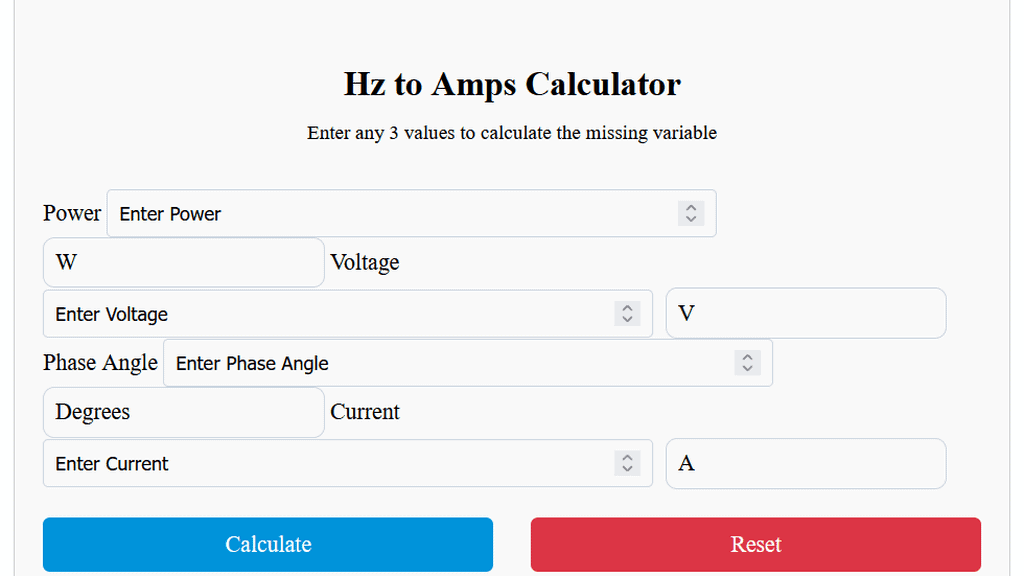
Task: Click the Hz to Amps Calculator heading
Action: click(x=512, y=84)
